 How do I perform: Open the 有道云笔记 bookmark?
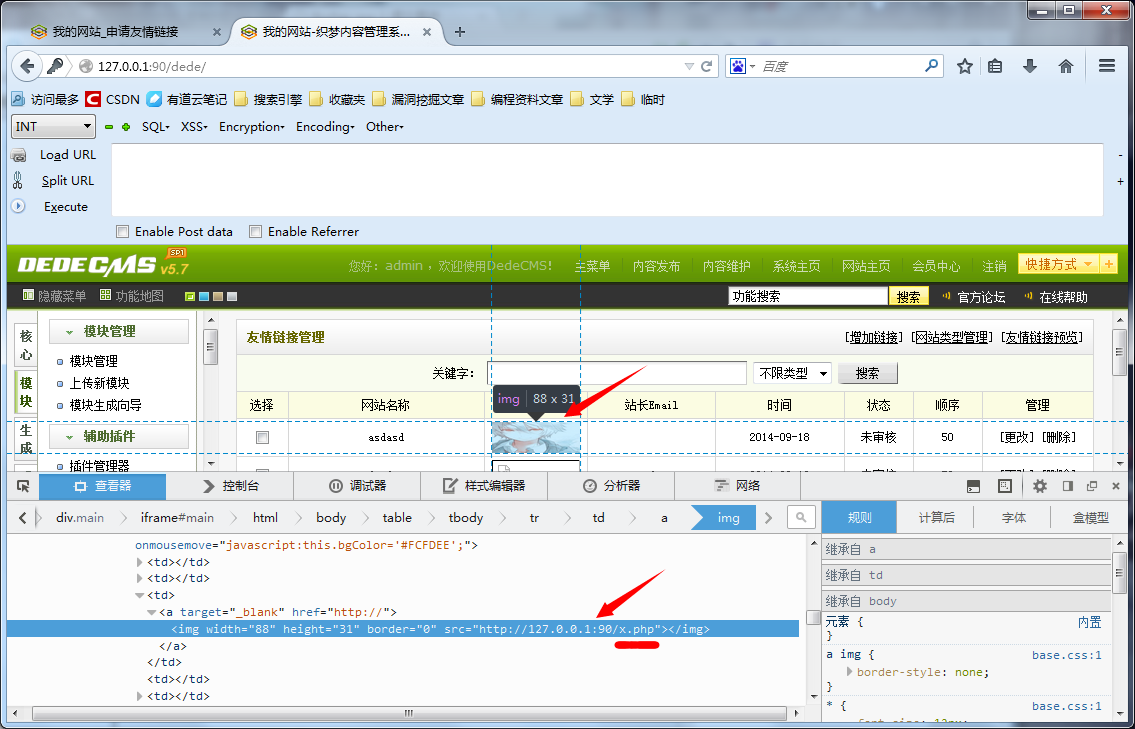tap(187, 99)
